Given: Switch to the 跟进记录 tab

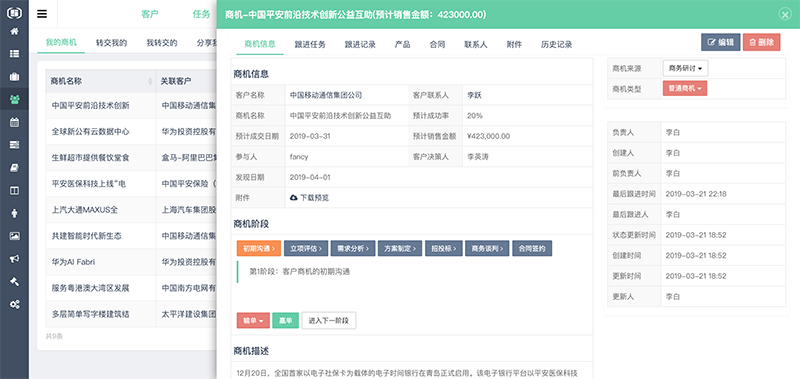Looking at the screenshot, I should (360, 44).
